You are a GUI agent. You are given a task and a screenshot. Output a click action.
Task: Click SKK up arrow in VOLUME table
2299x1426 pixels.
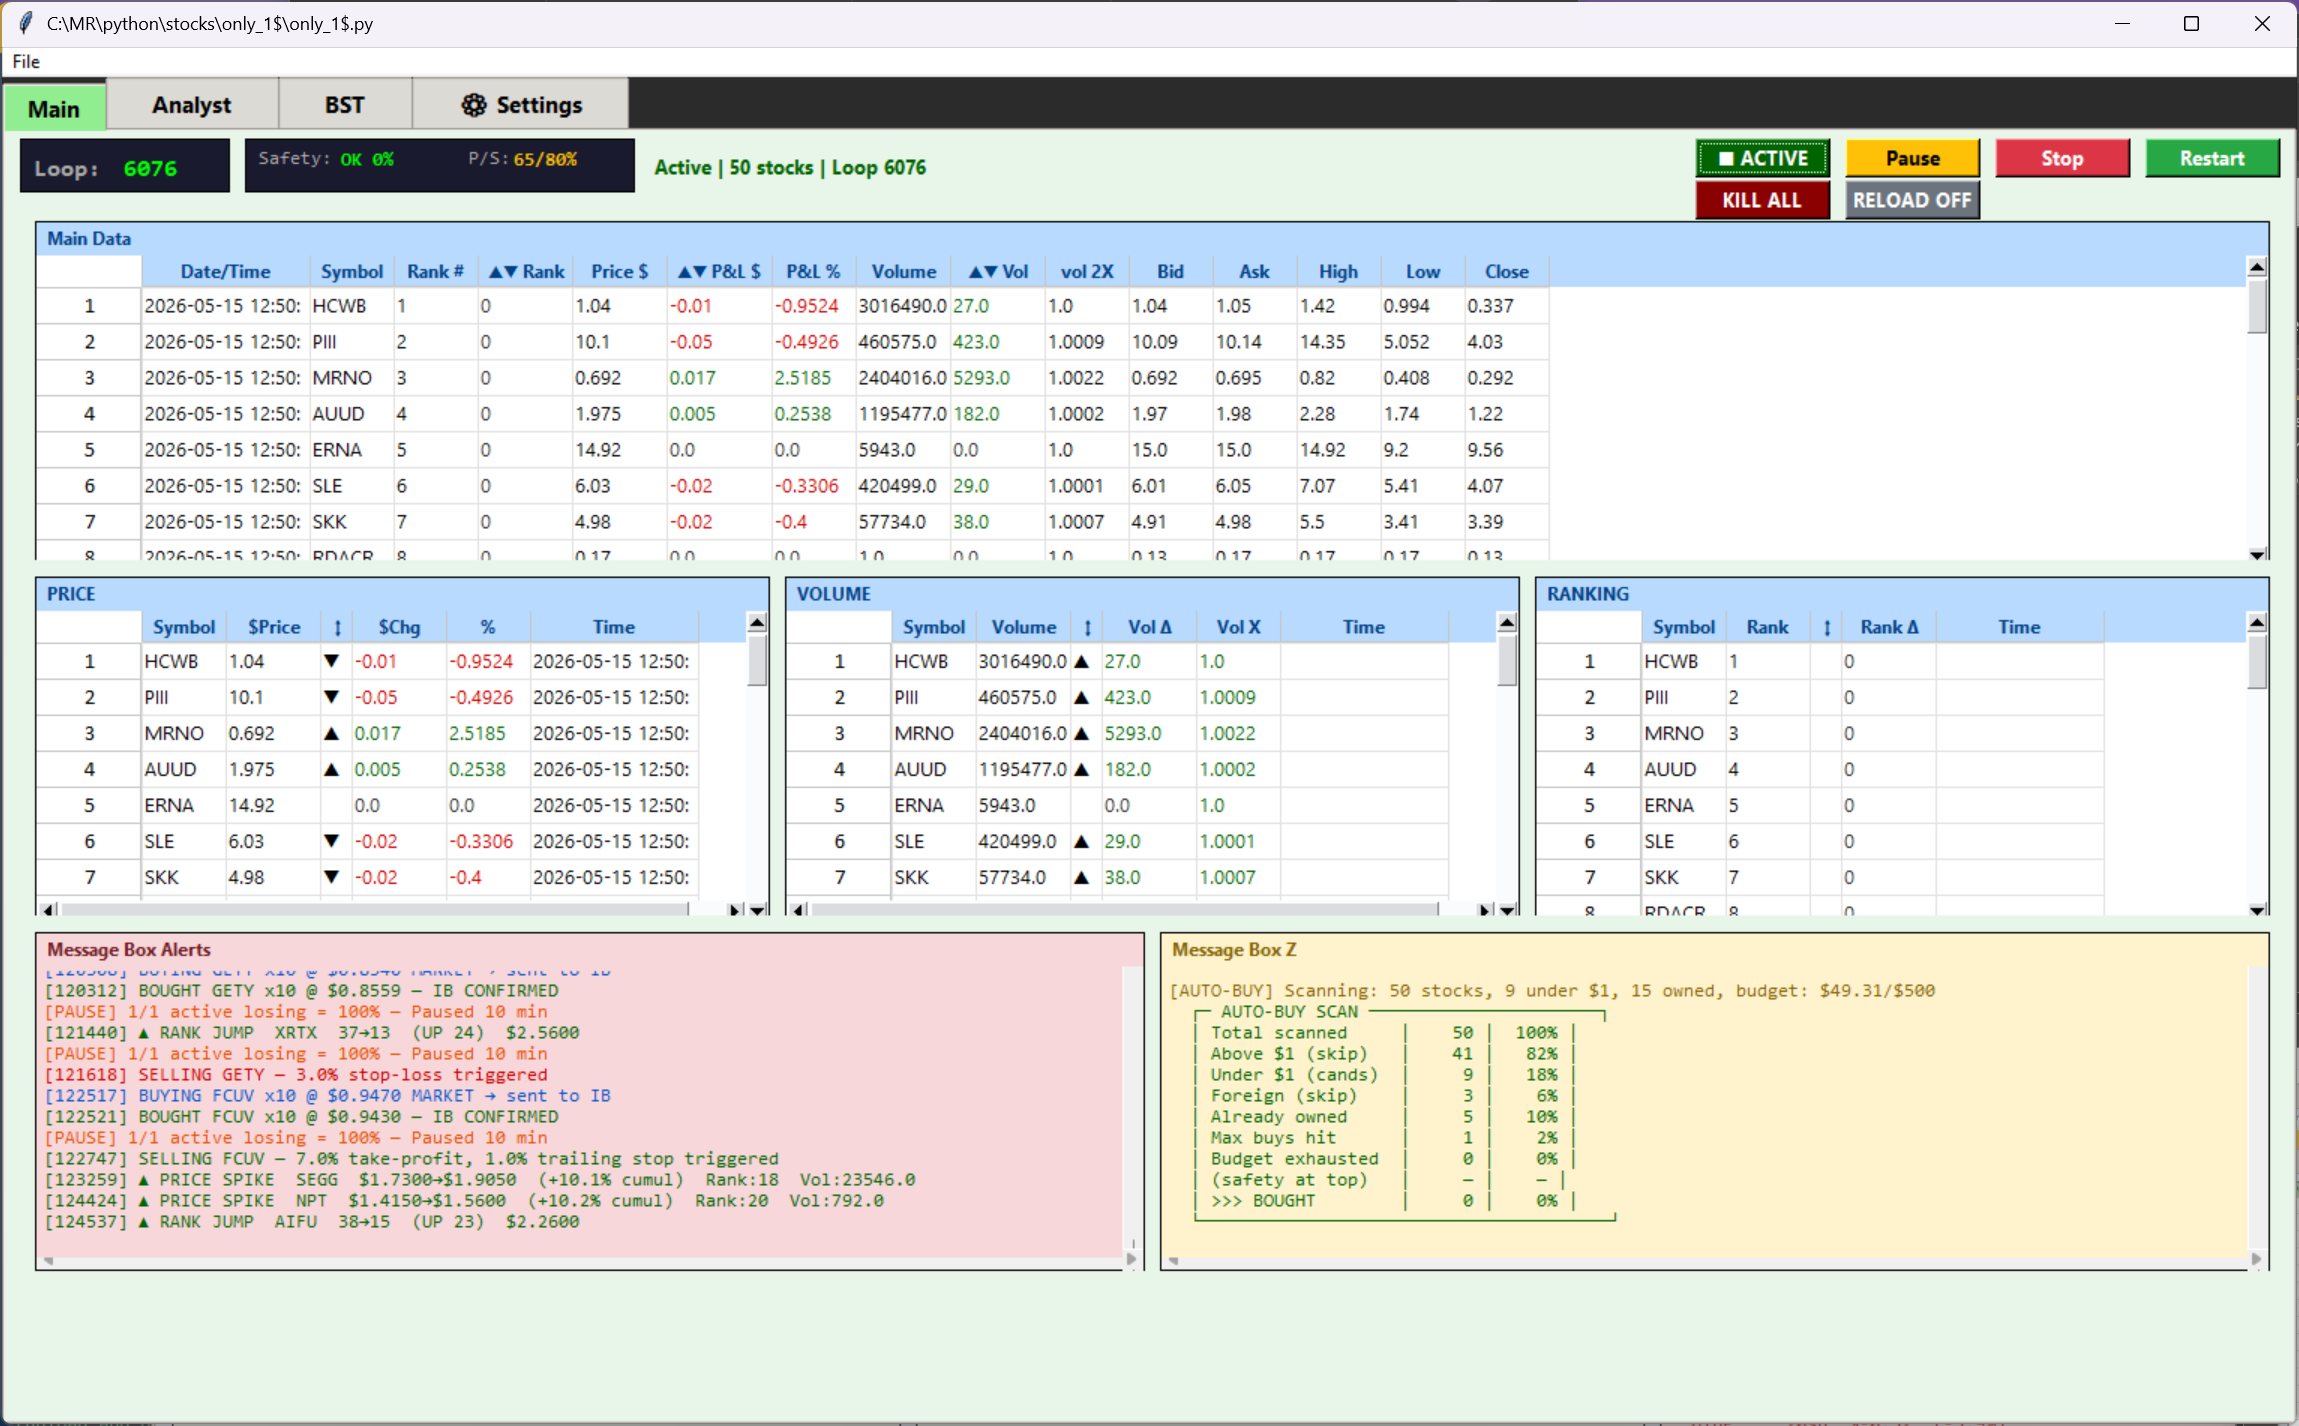(1082, 877)
